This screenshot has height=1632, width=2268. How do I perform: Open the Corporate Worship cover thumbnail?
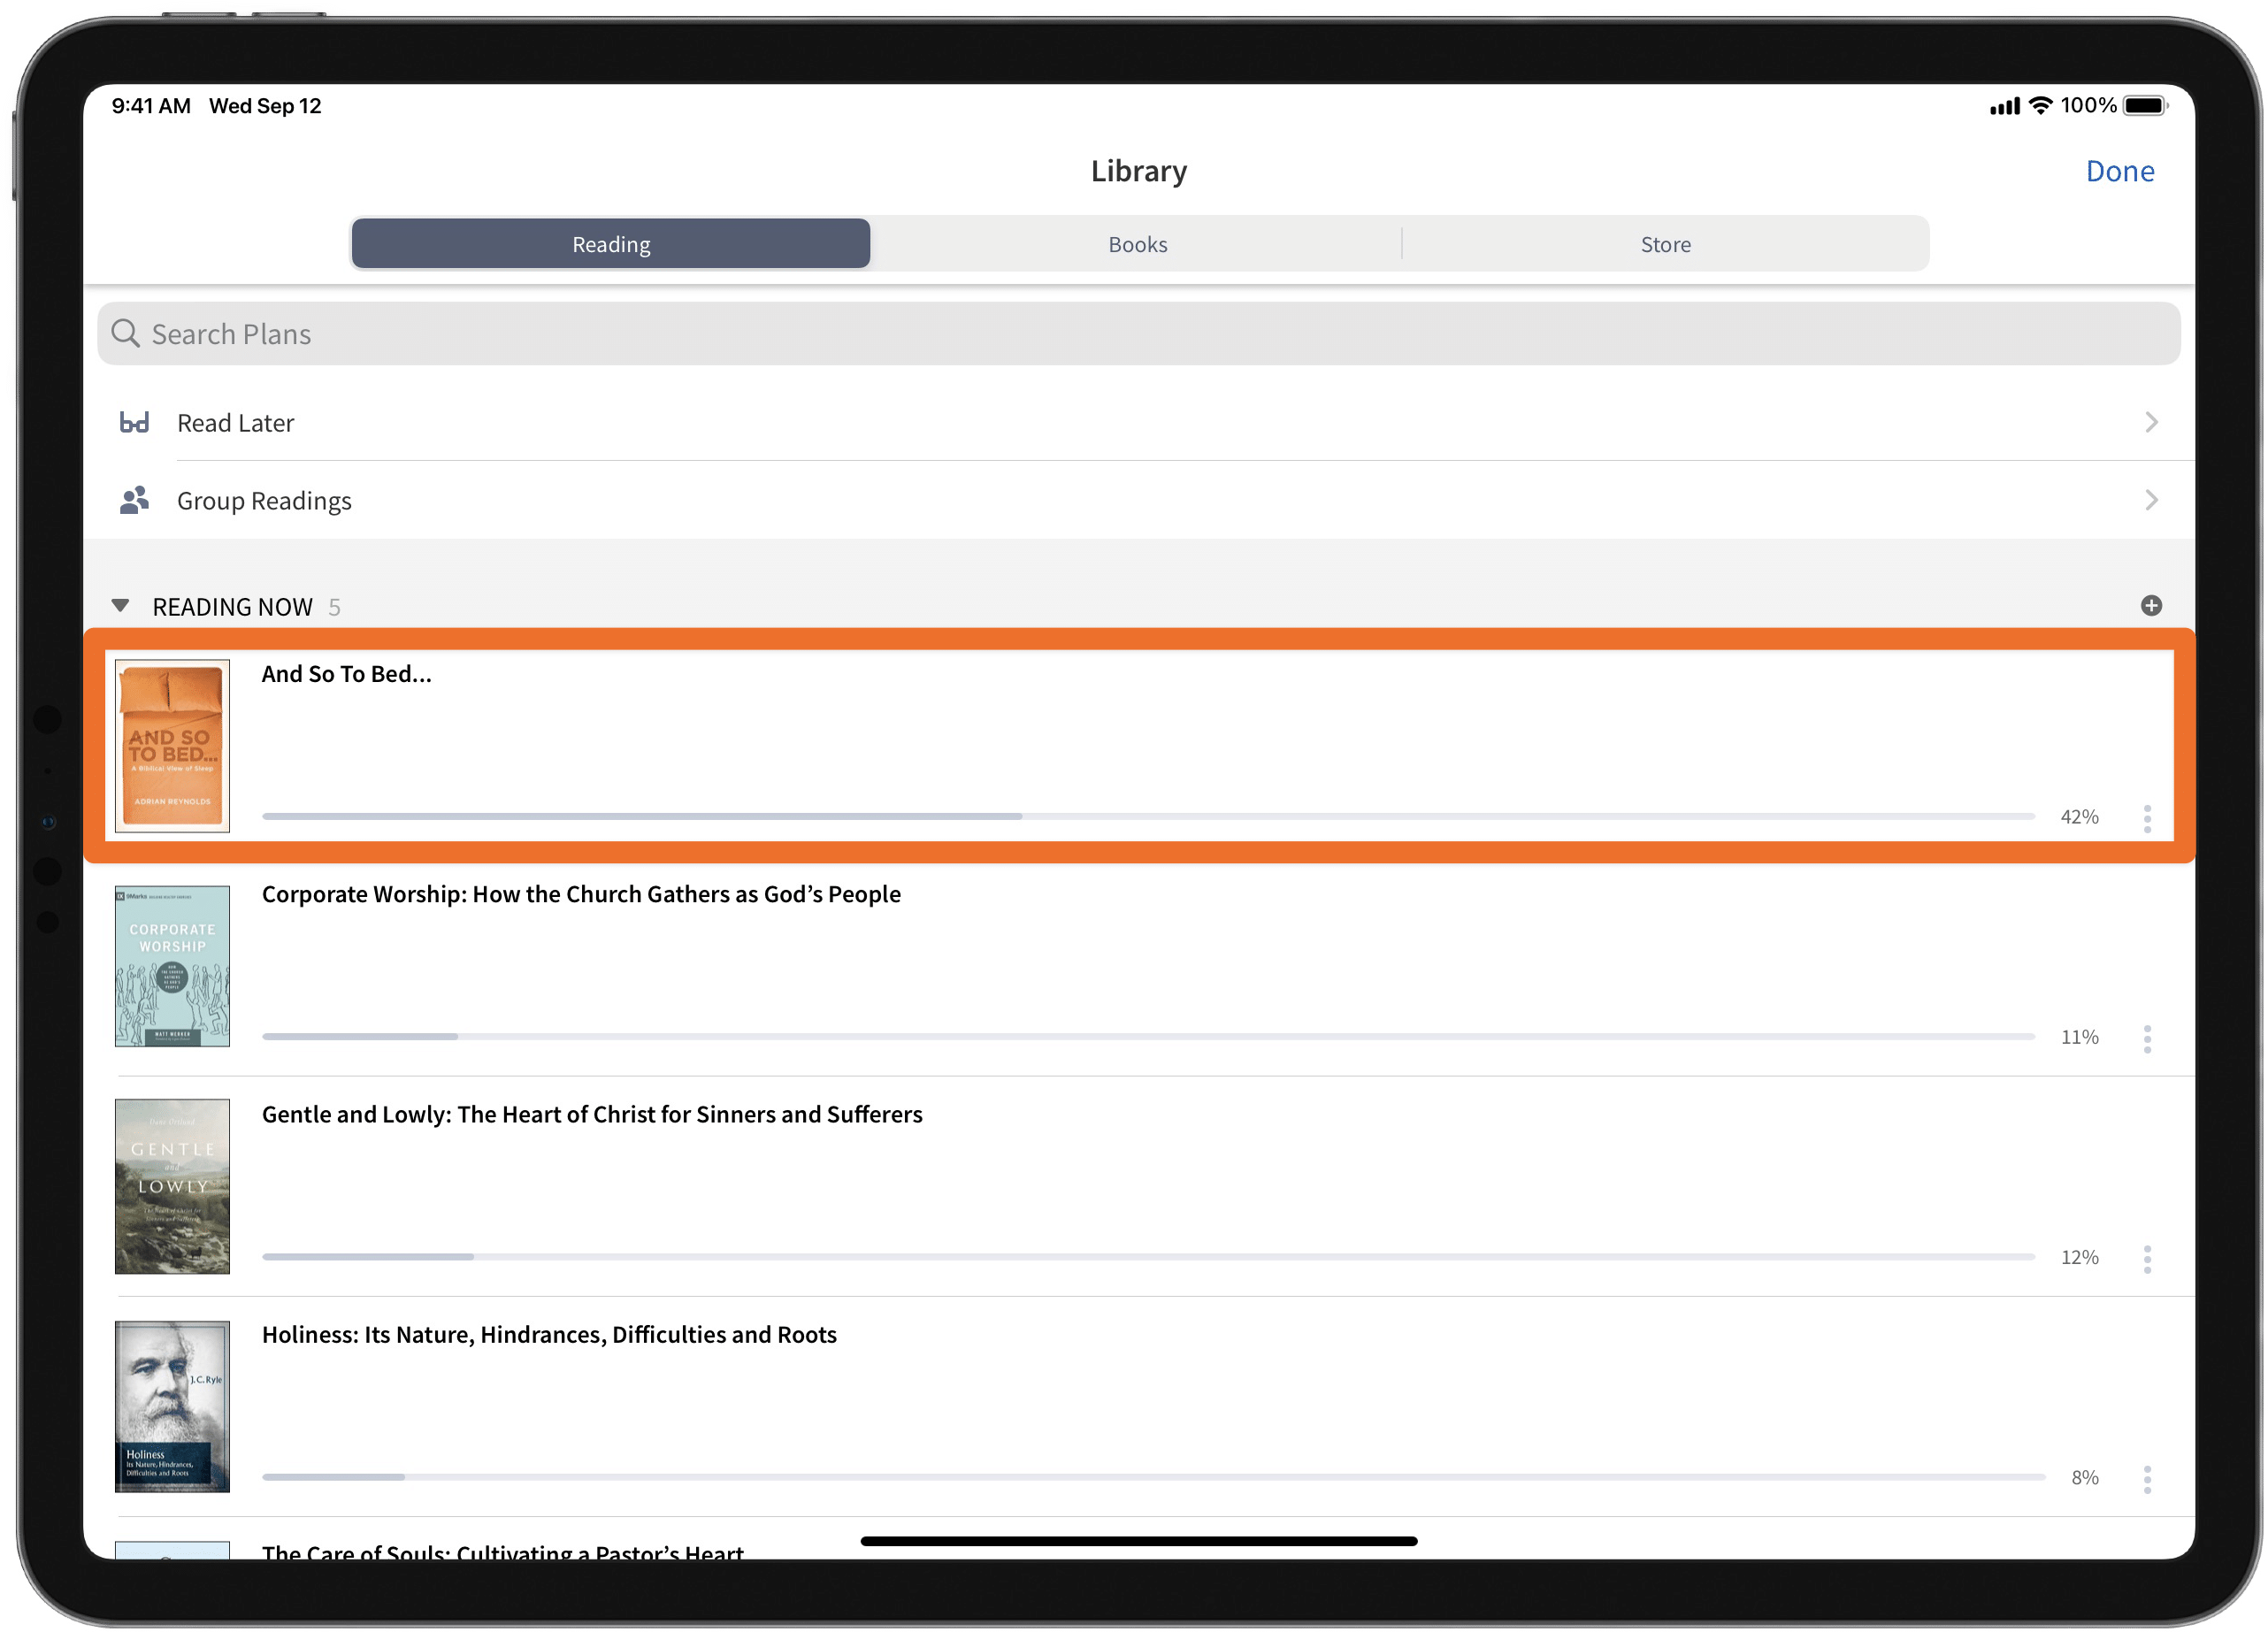click(172, 966)
